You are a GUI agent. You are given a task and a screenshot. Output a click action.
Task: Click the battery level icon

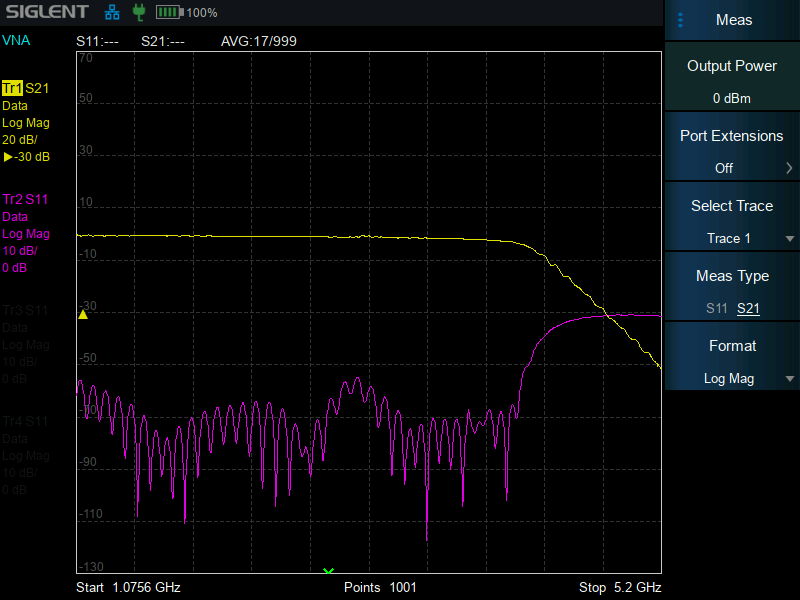(x=169, y=12)
